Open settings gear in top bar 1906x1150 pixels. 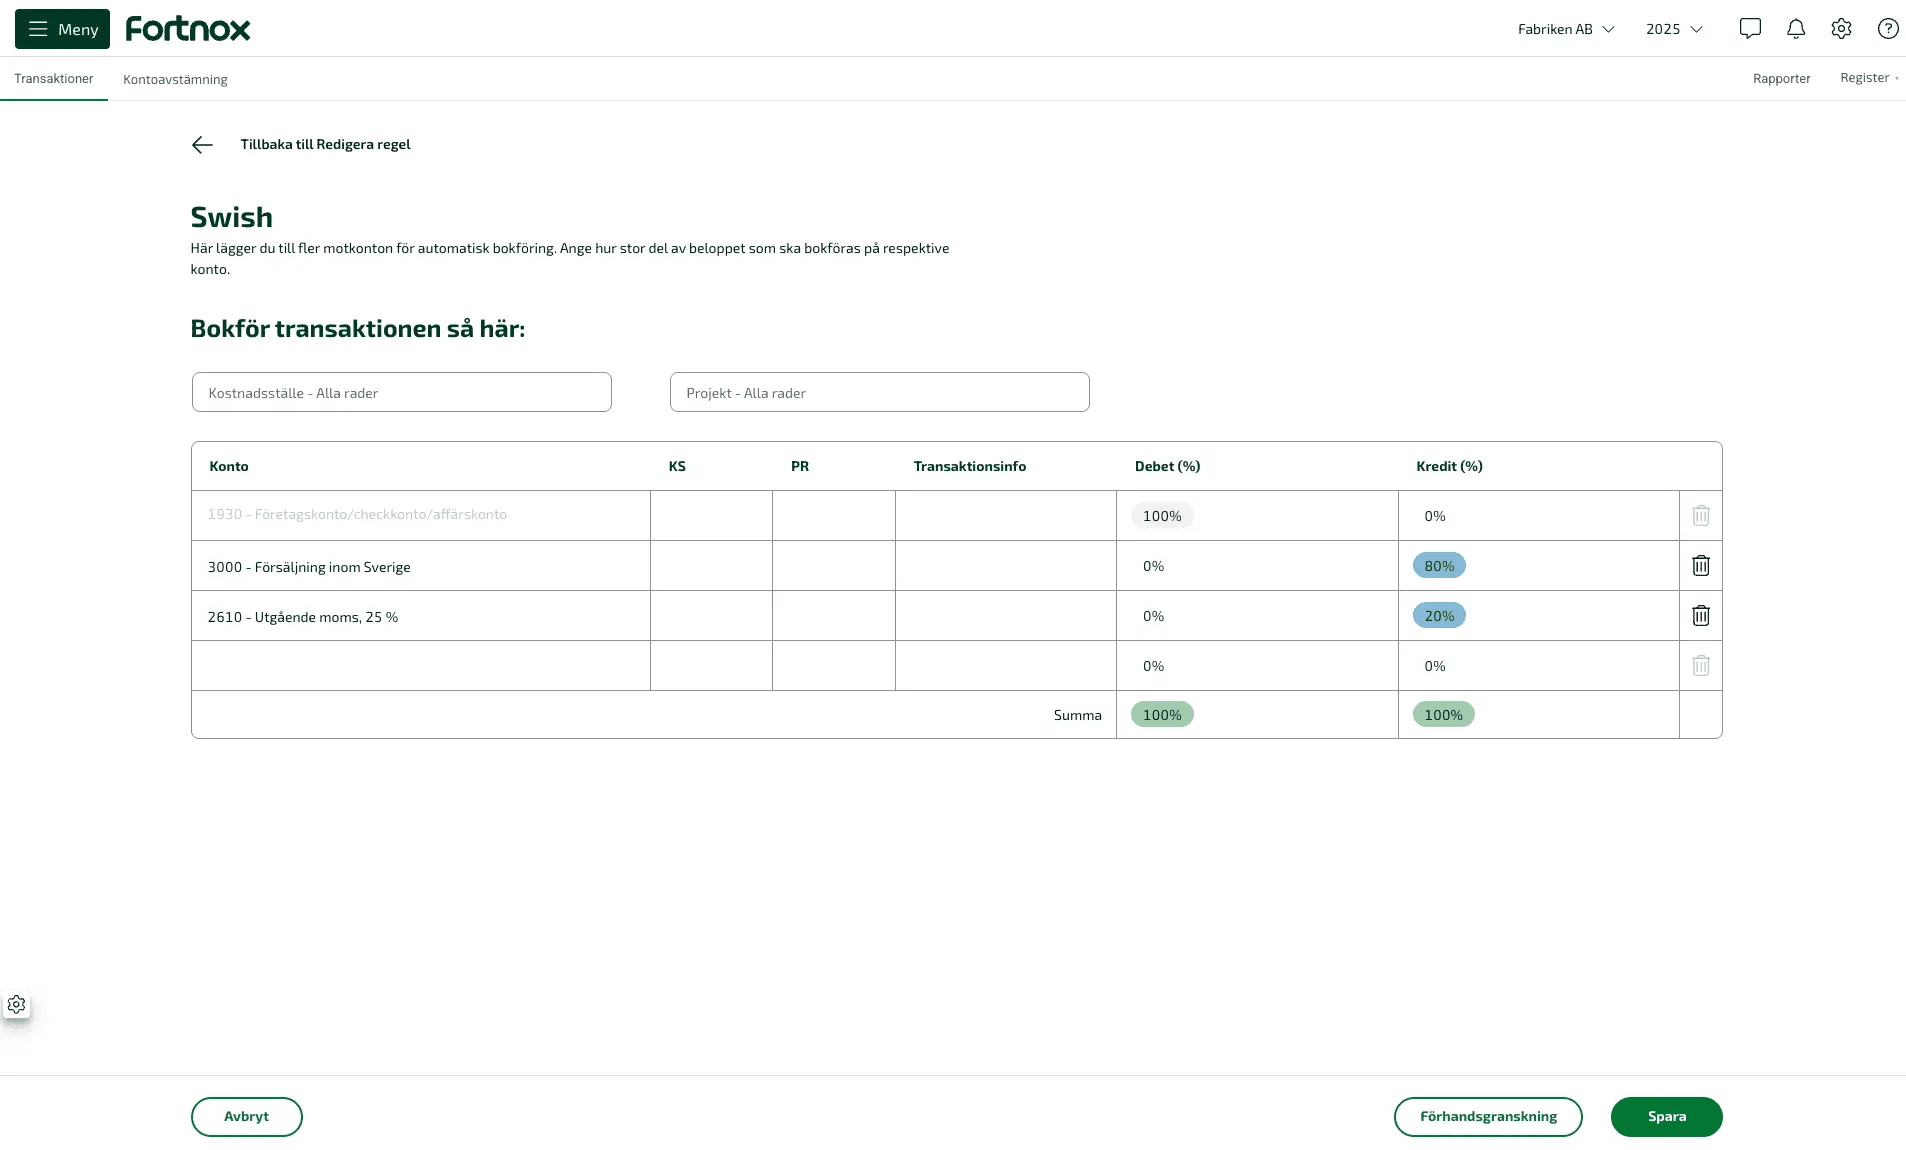click(x=1841, y=29)
